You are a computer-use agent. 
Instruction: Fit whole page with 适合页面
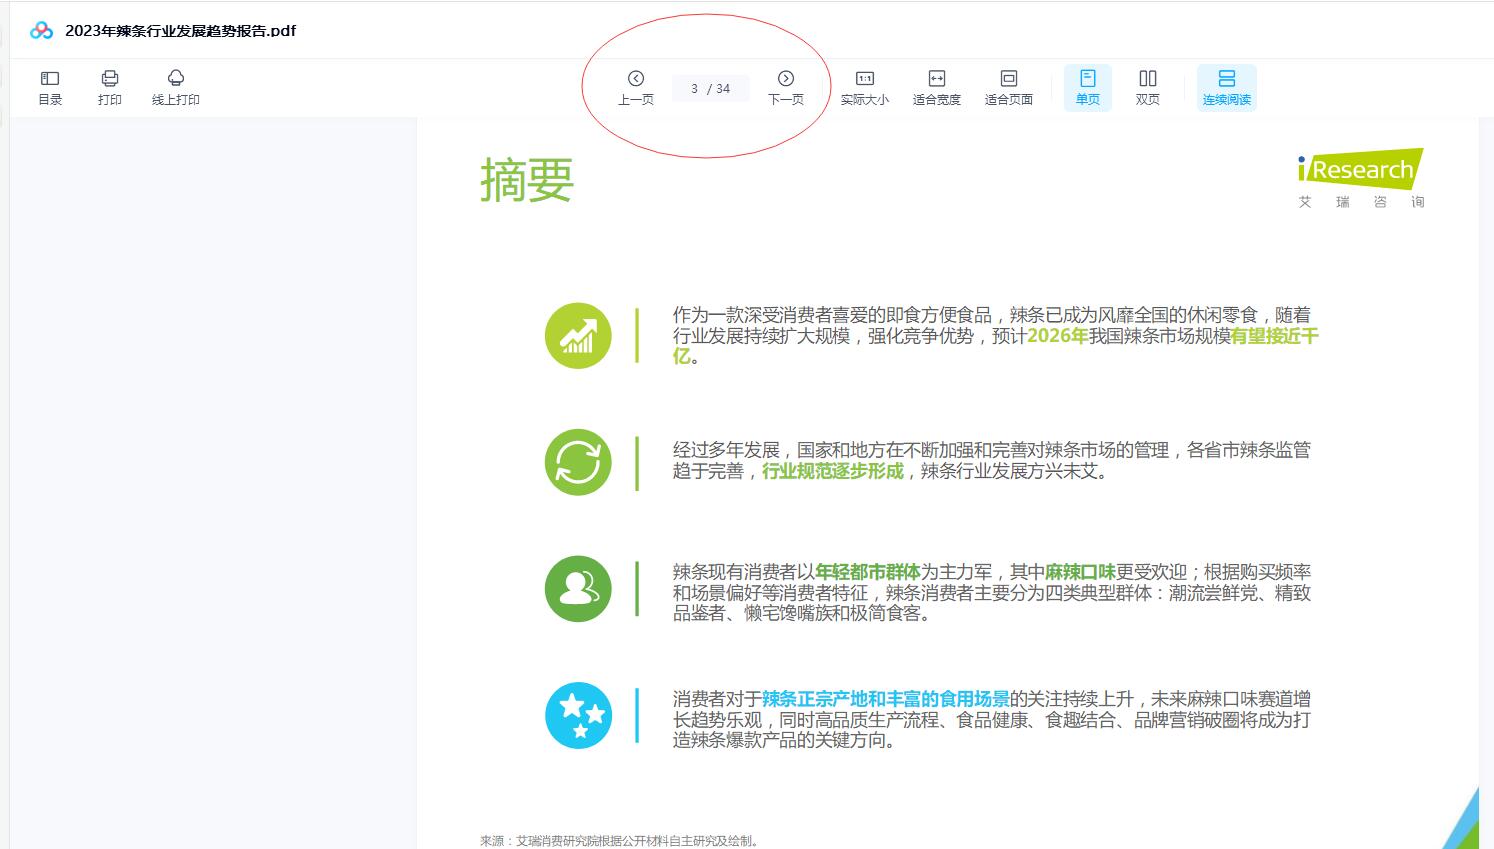[x=1009, y=87]
